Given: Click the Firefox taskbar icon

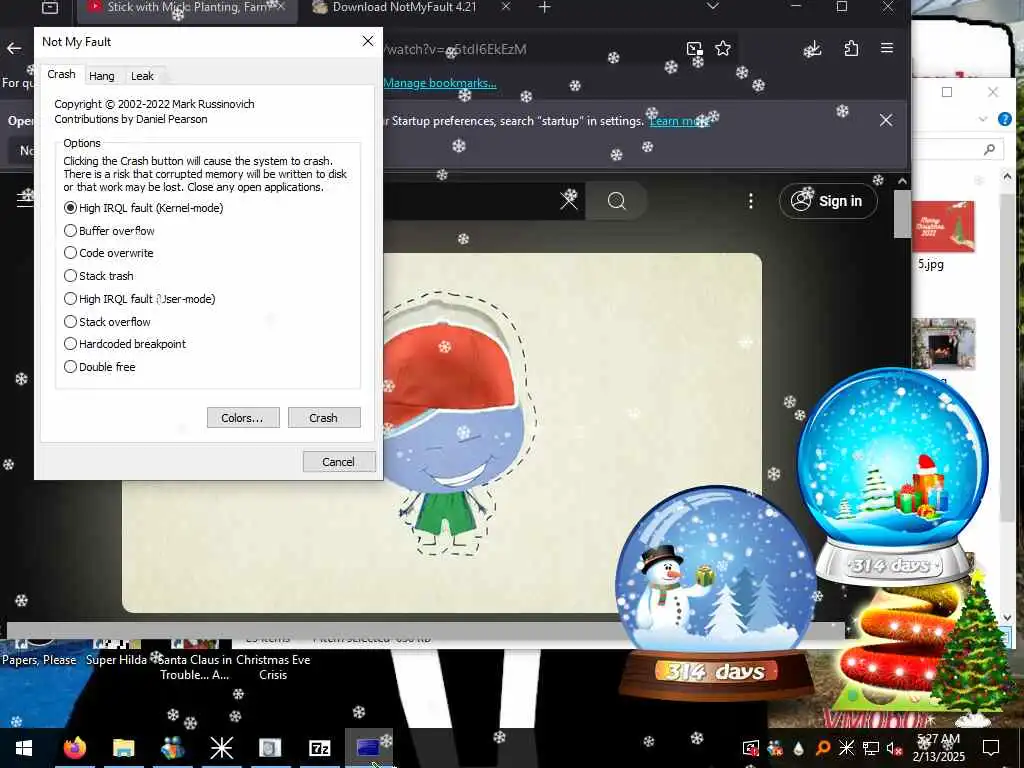Looking at the screenshot, I should pos(74,748).
